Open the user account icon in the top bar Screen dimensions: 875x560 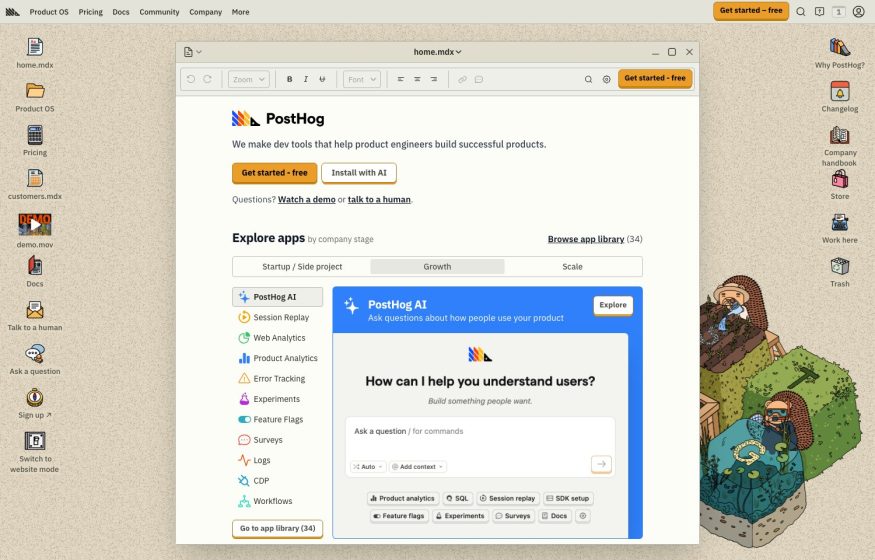click(x=858, y=12)
